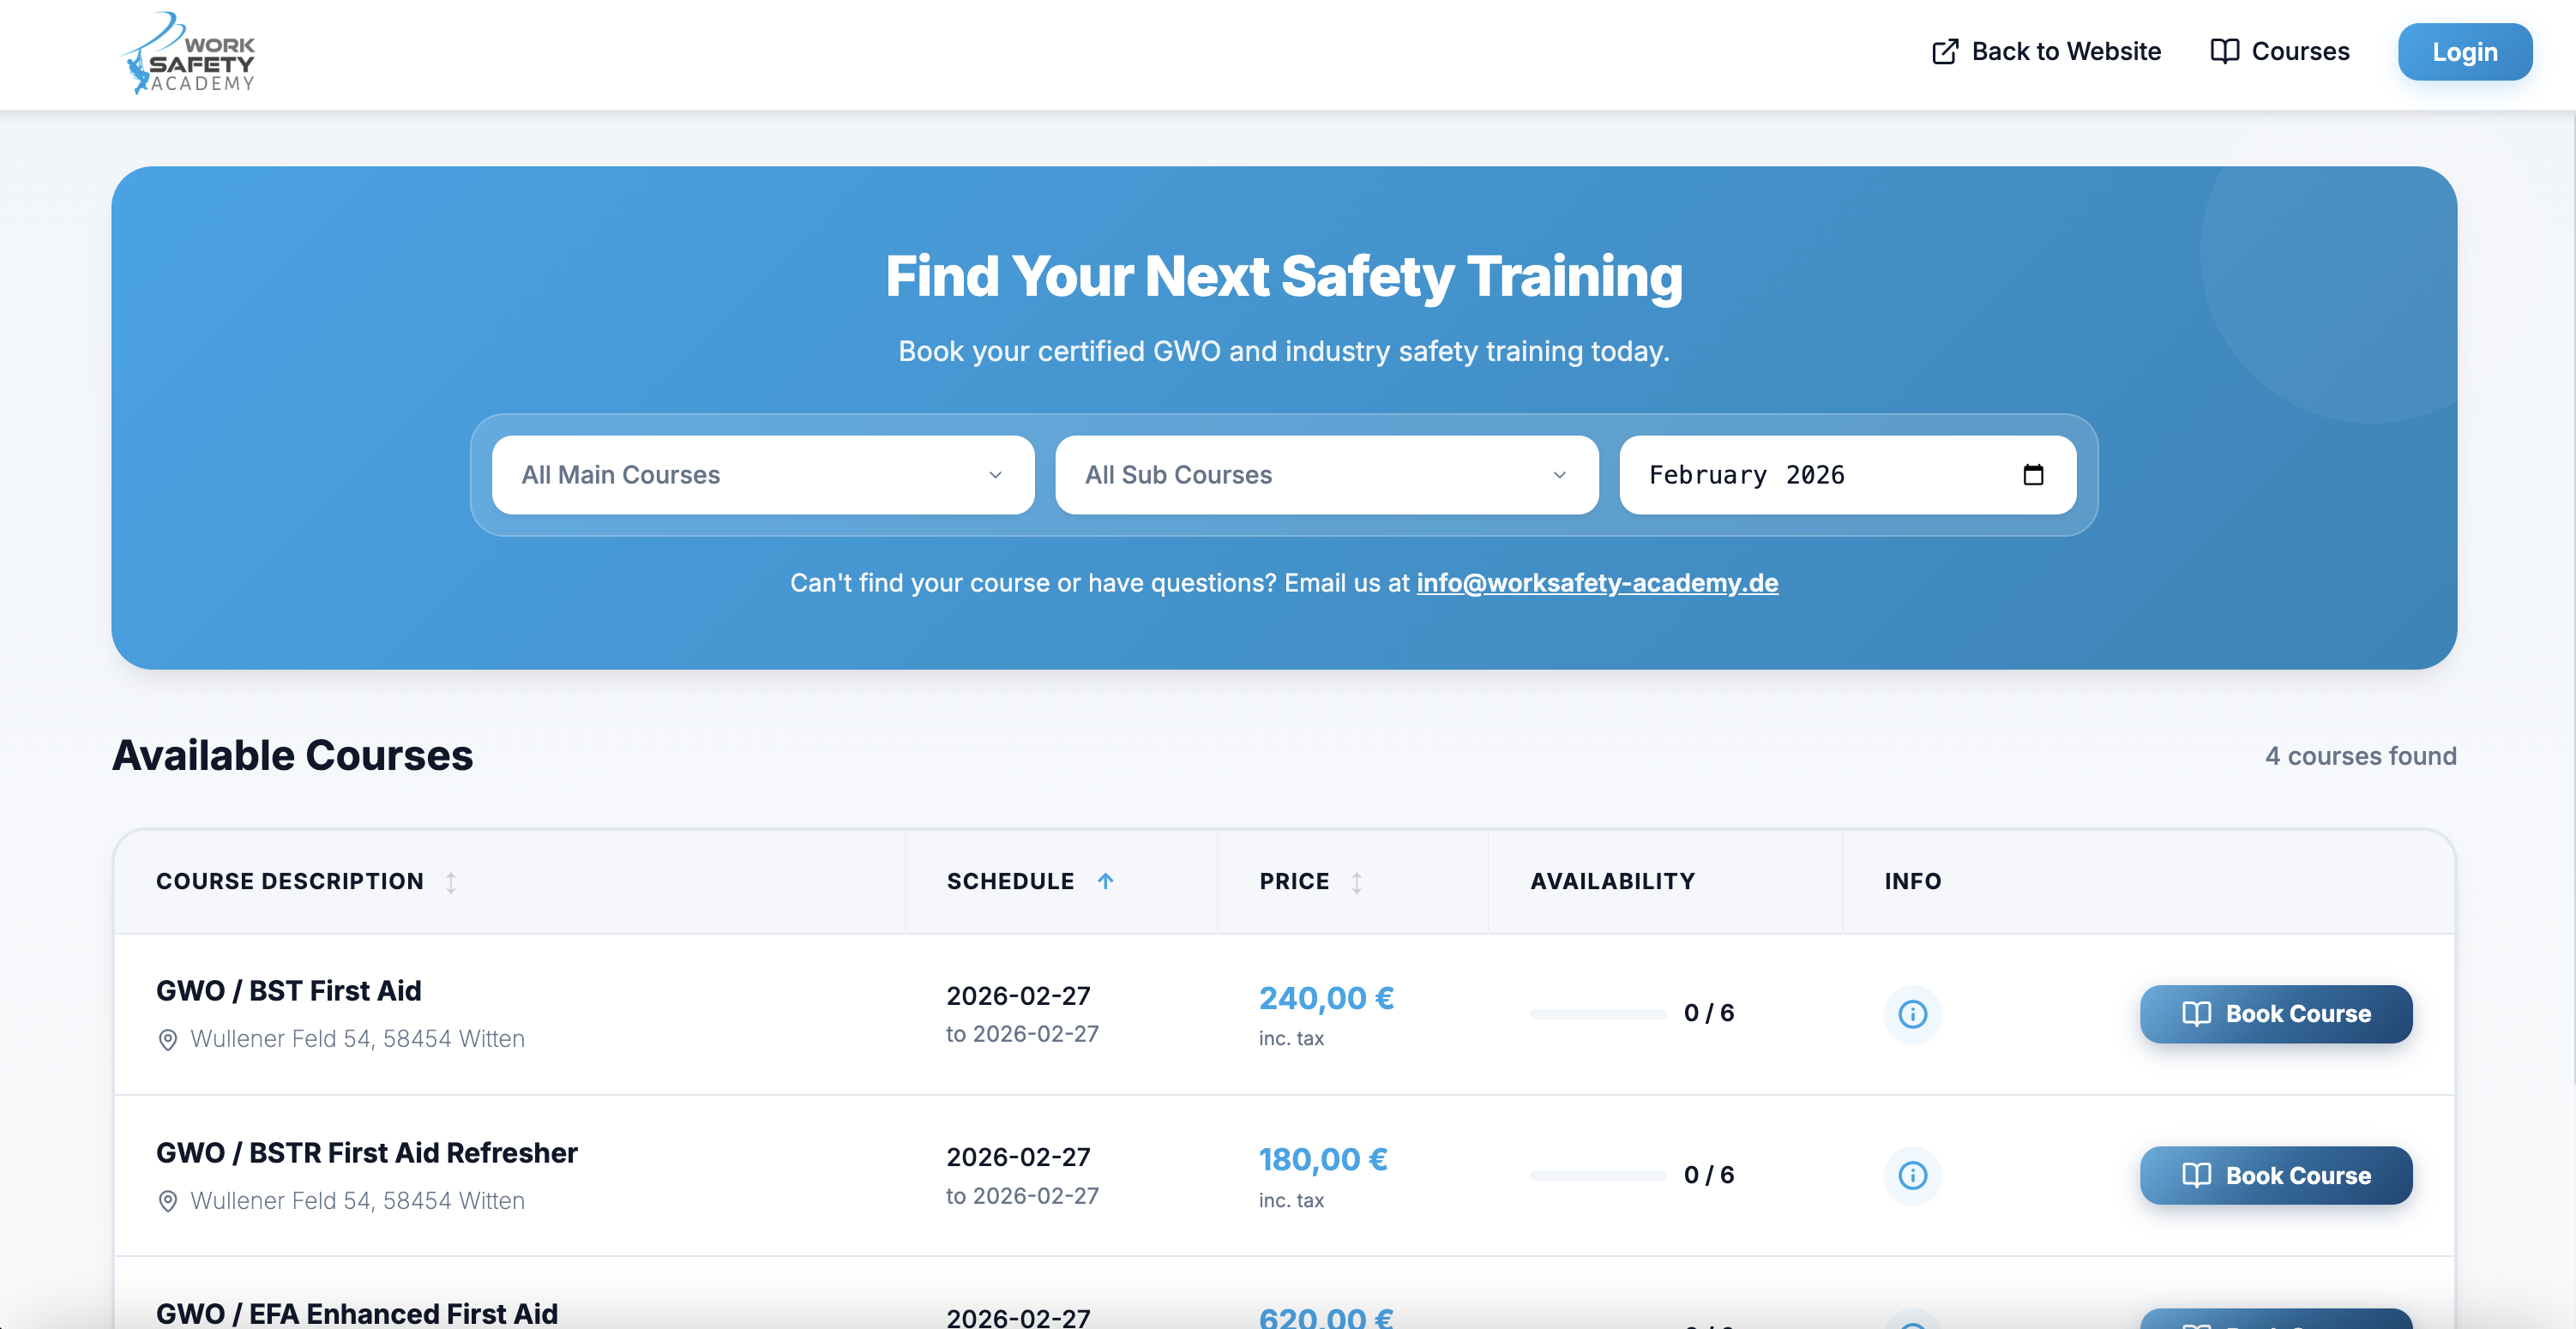This screenshot has width=2576, height=1329.
Task: Toggle Course Description column sorting
Action: (452, 882)
